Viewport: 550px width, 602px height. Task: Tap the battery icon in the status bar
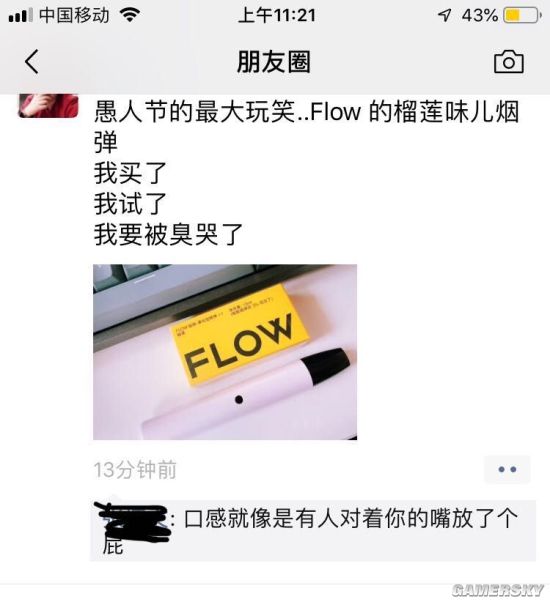click(x=522, y=15)
